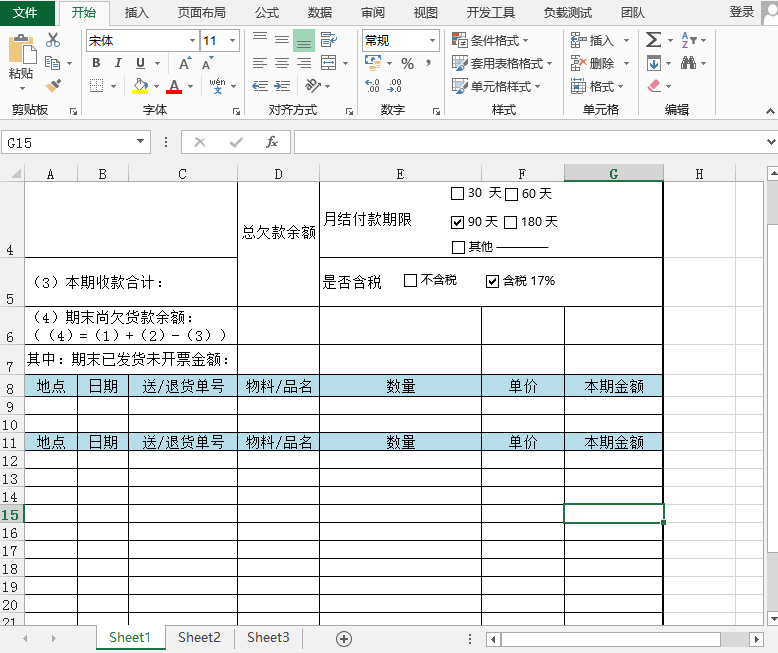Apply comma style
The width and height of the screenshot is (778, 653).
coord(428,64)
